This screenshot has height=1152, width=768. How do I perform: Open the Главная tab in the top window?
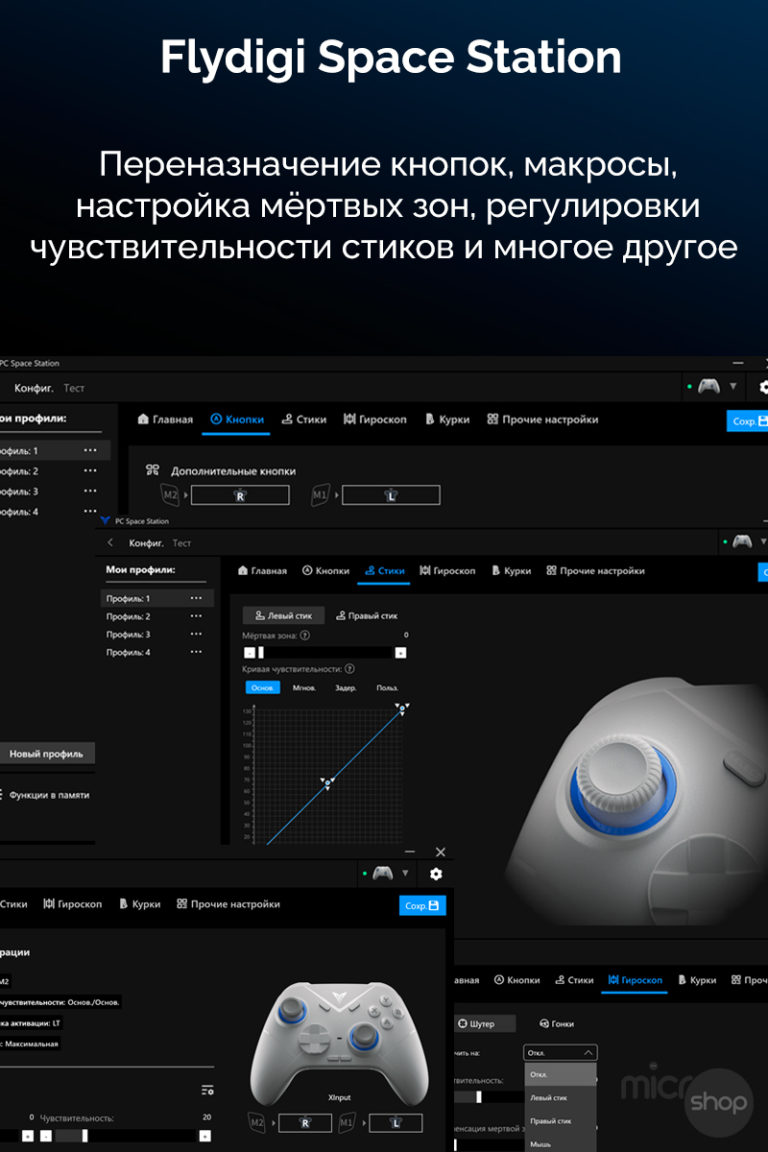coord(165,420)
